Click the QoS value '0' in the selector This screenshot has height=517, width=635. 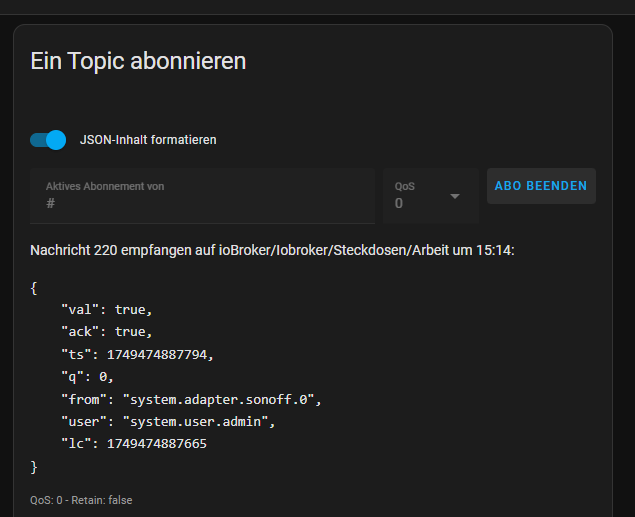click(399, 204)
